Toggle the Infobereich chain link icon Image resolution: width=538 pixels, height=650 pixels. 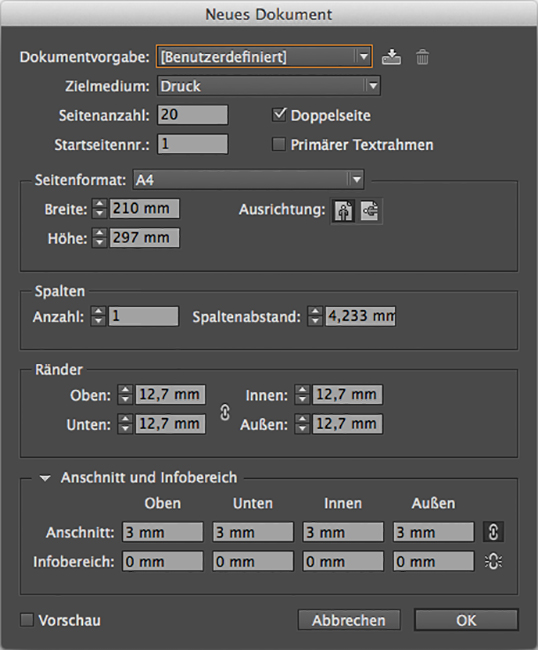pos(493,562)
